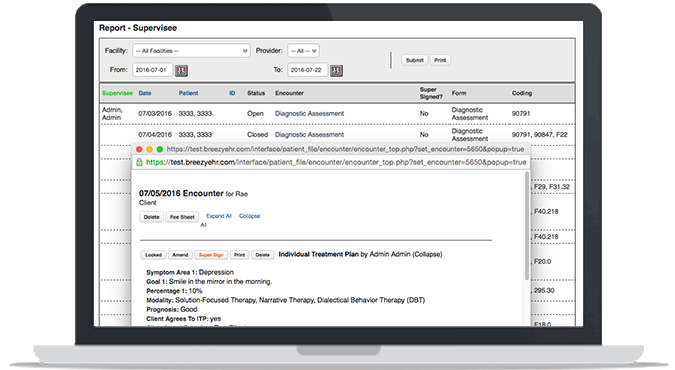Click the Expand All link
Screen dimensions: 675x370
[219, 216]
